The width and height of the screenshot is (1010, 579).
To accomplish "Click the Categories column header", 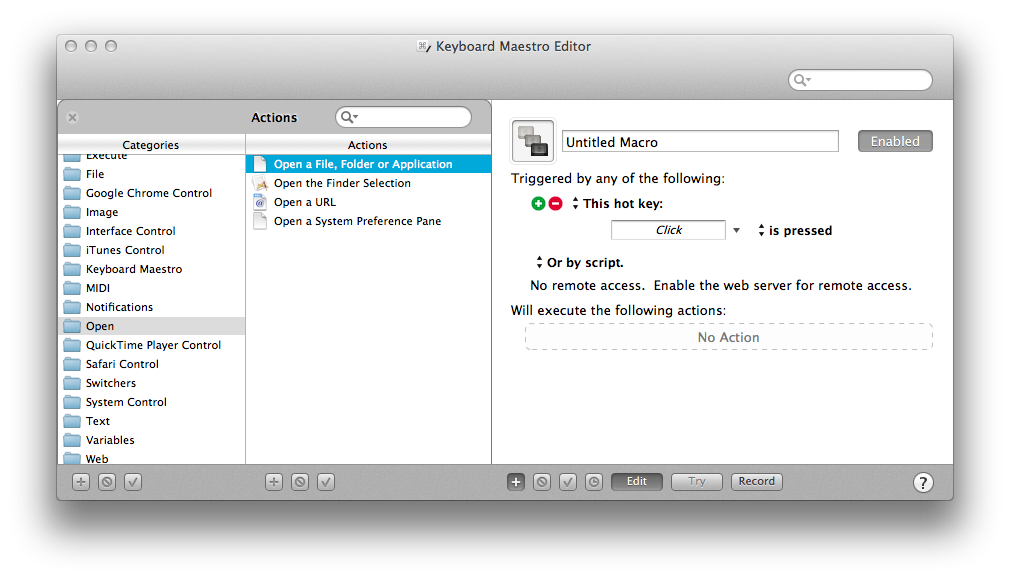I will (151, 145).
